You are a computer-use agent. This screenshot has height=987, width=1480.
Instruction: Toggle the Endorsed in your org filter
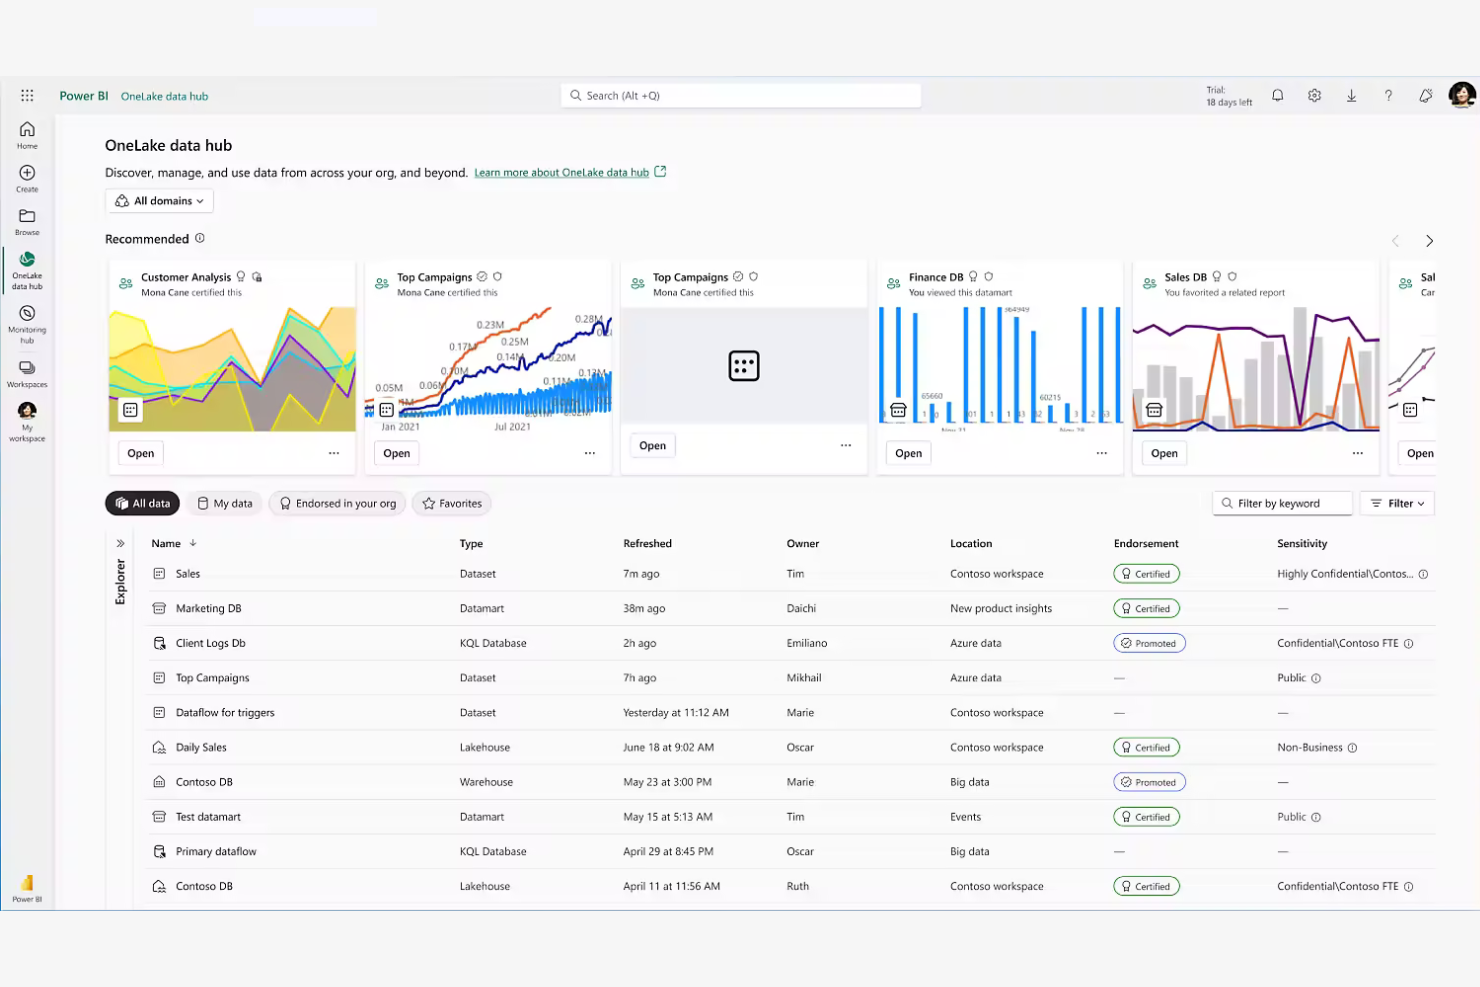337,503
